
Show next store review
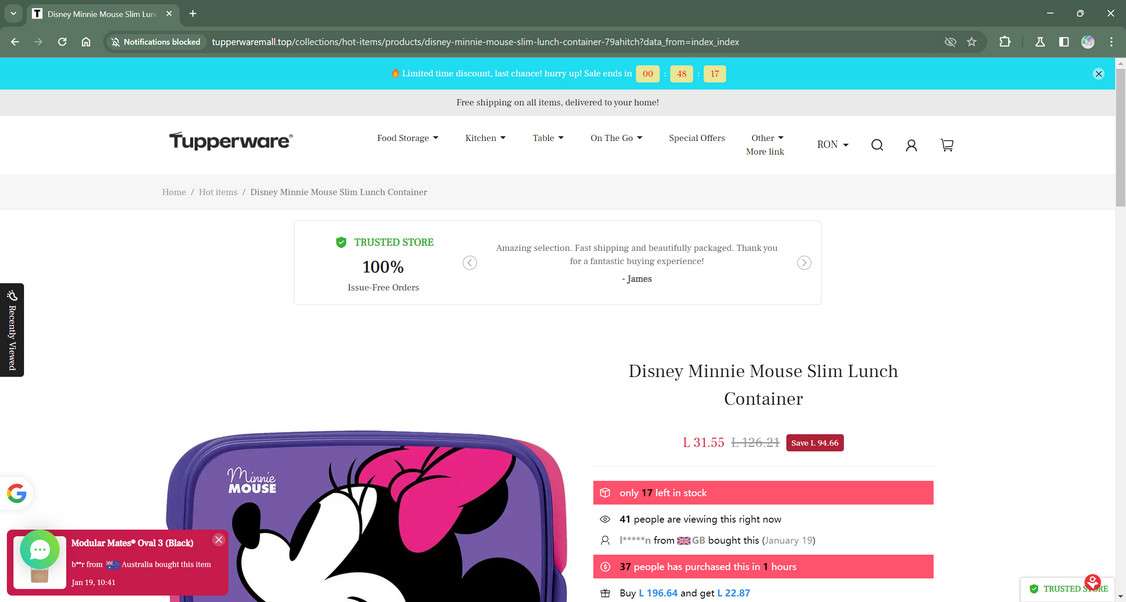click(804, 263)
